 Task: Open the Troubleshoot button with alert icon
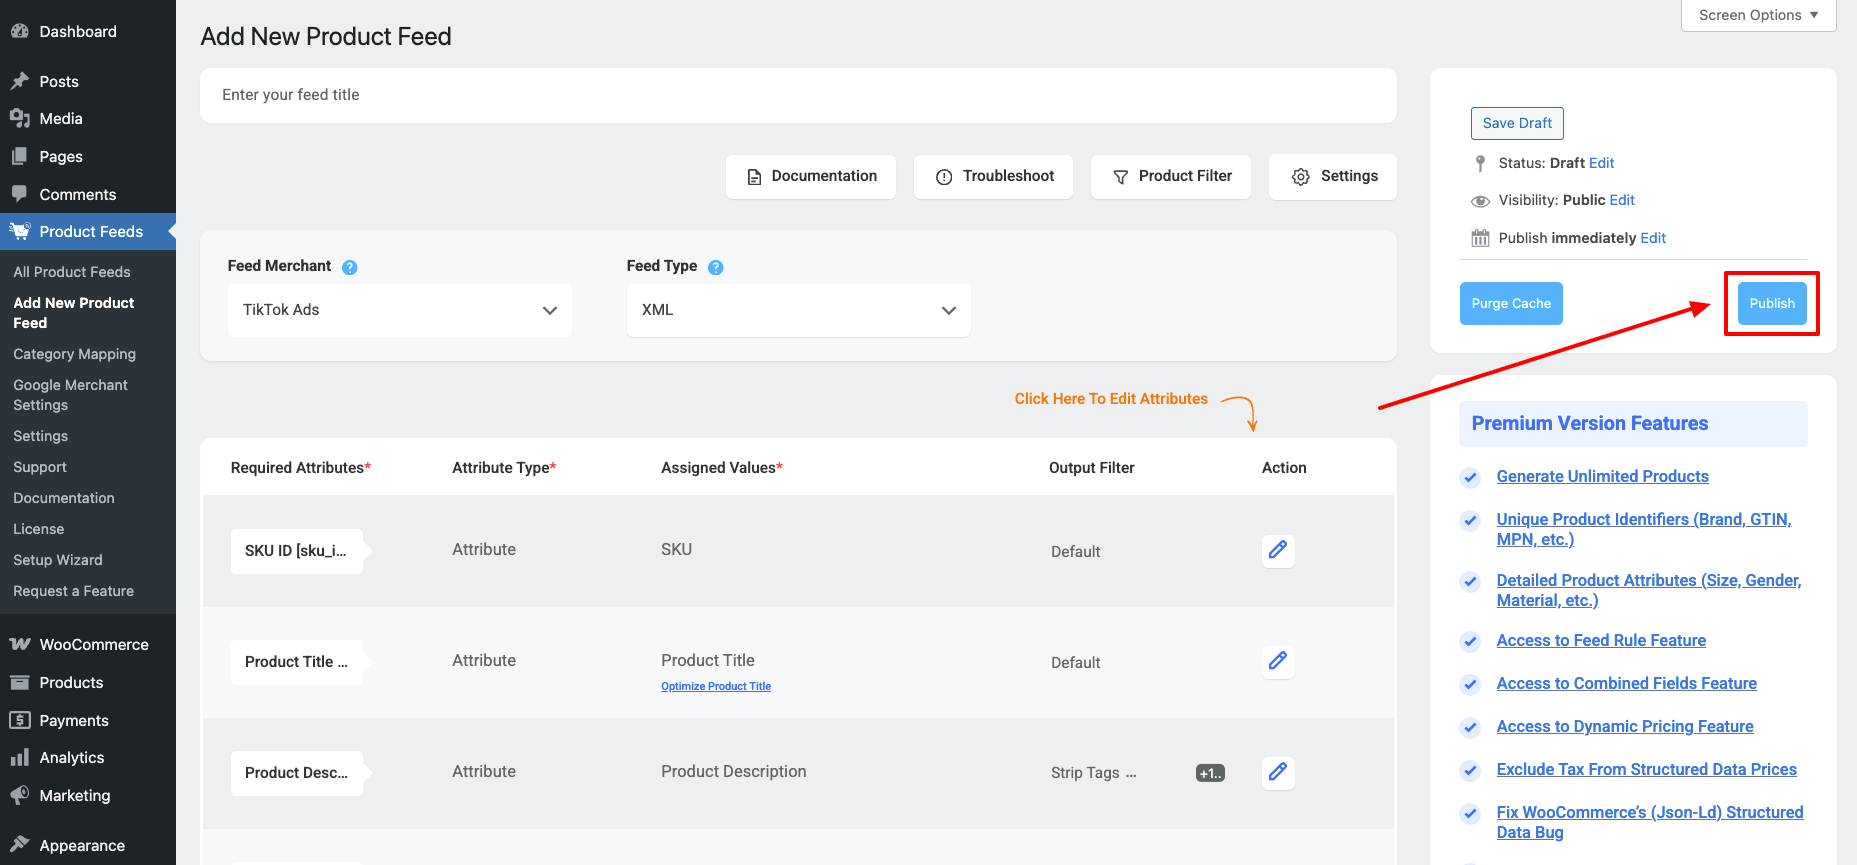click(993, 177)
